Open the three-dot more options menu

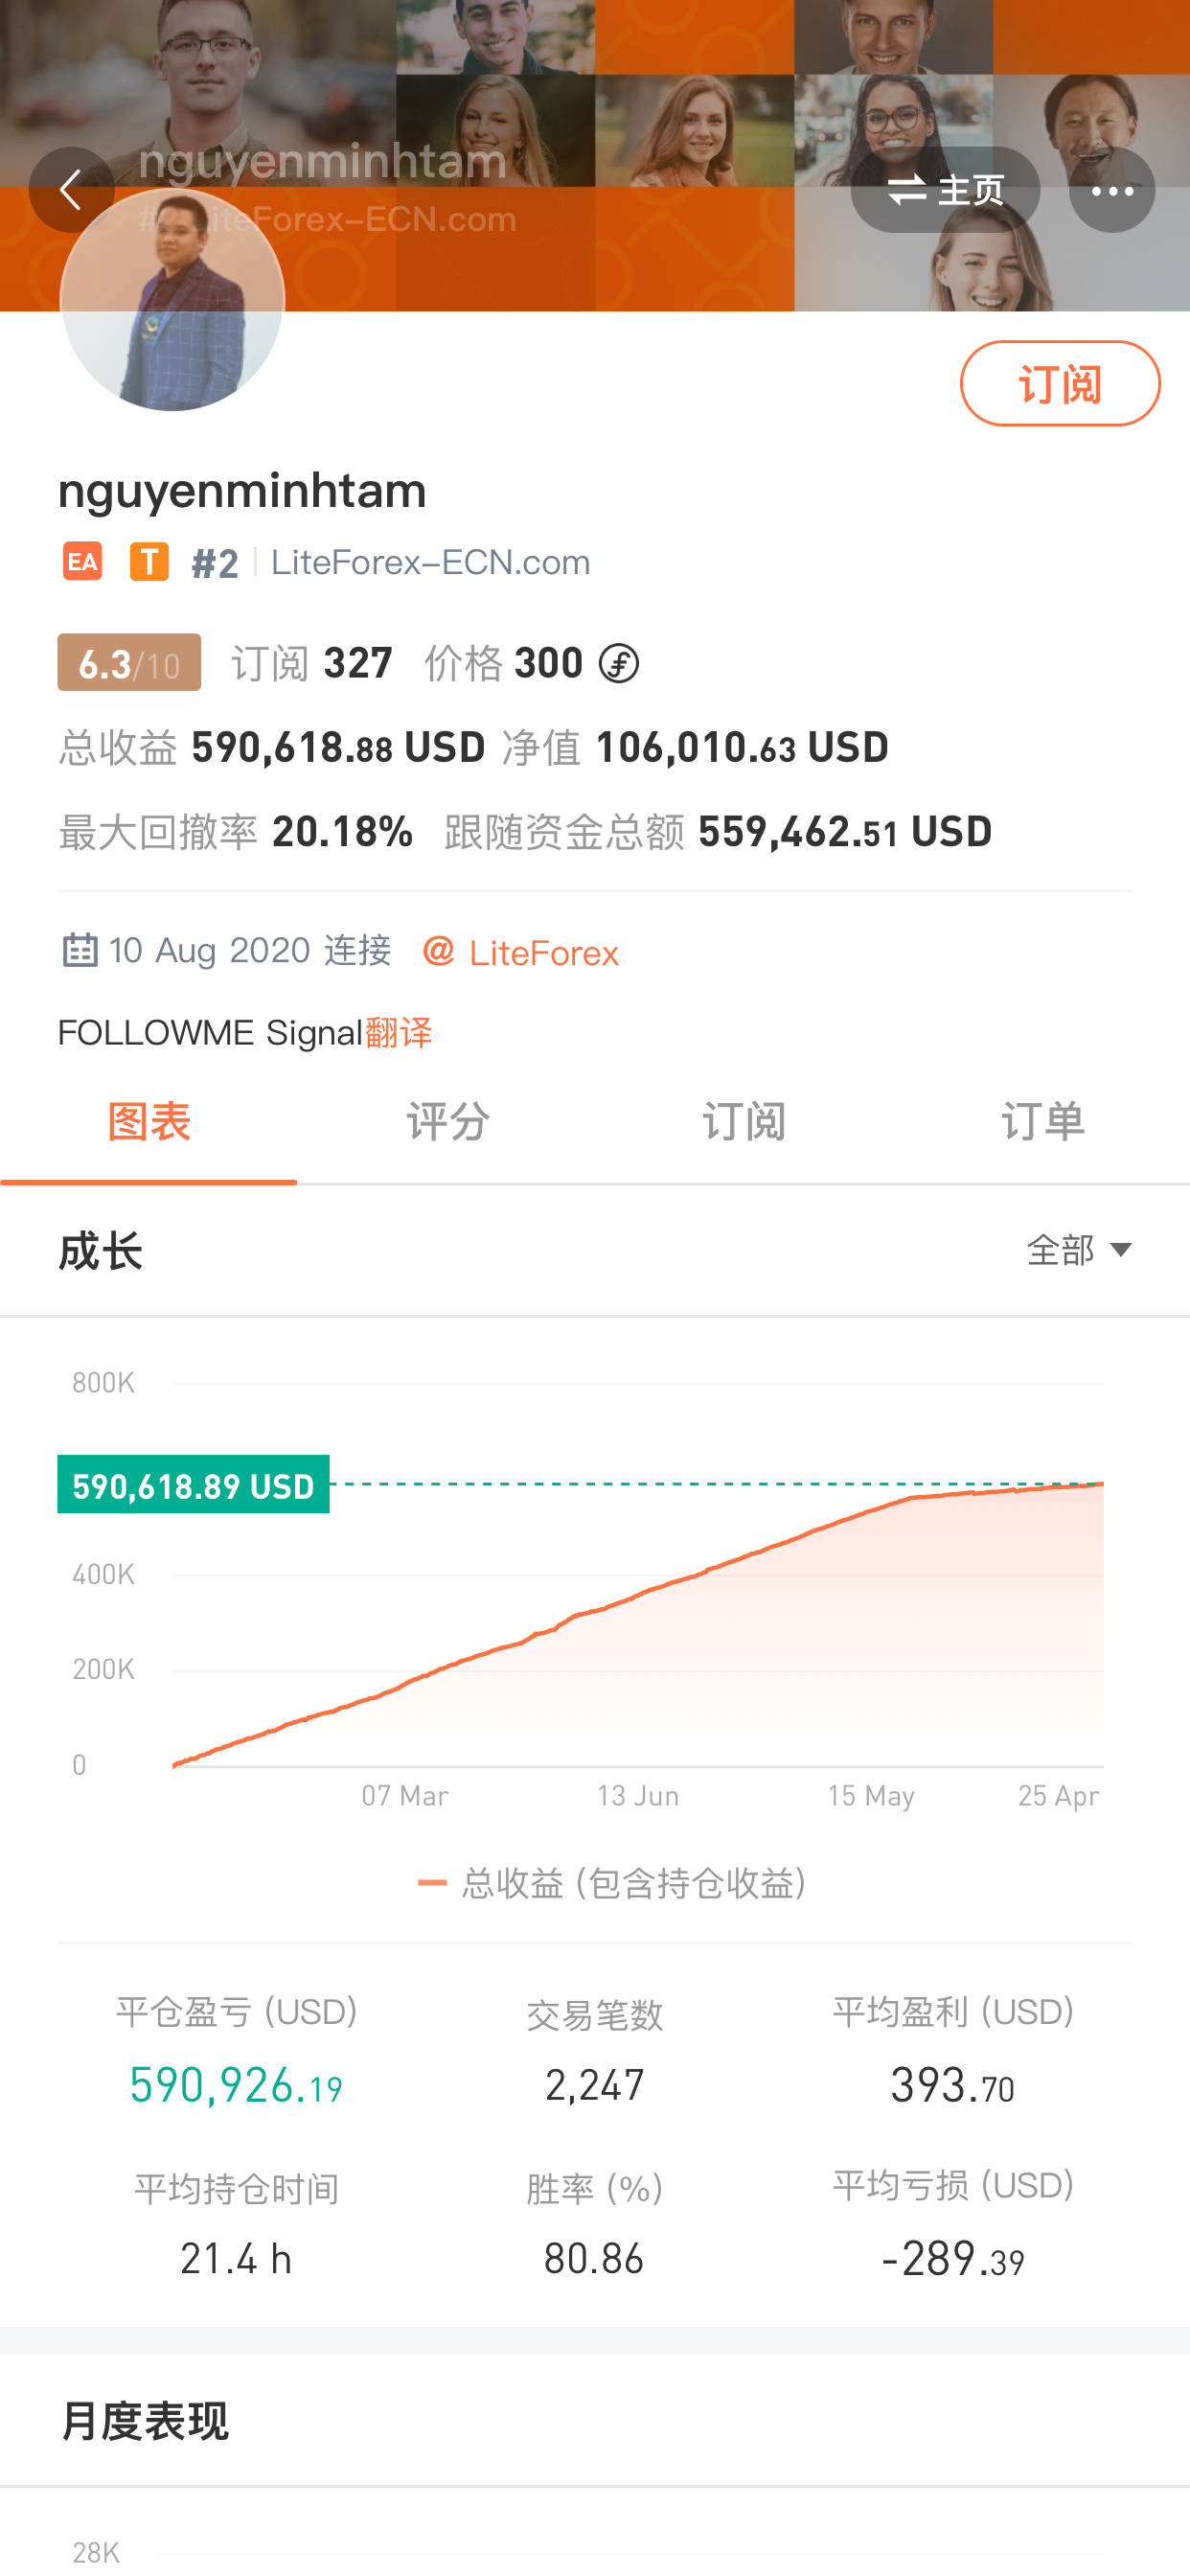point(1111,190)
